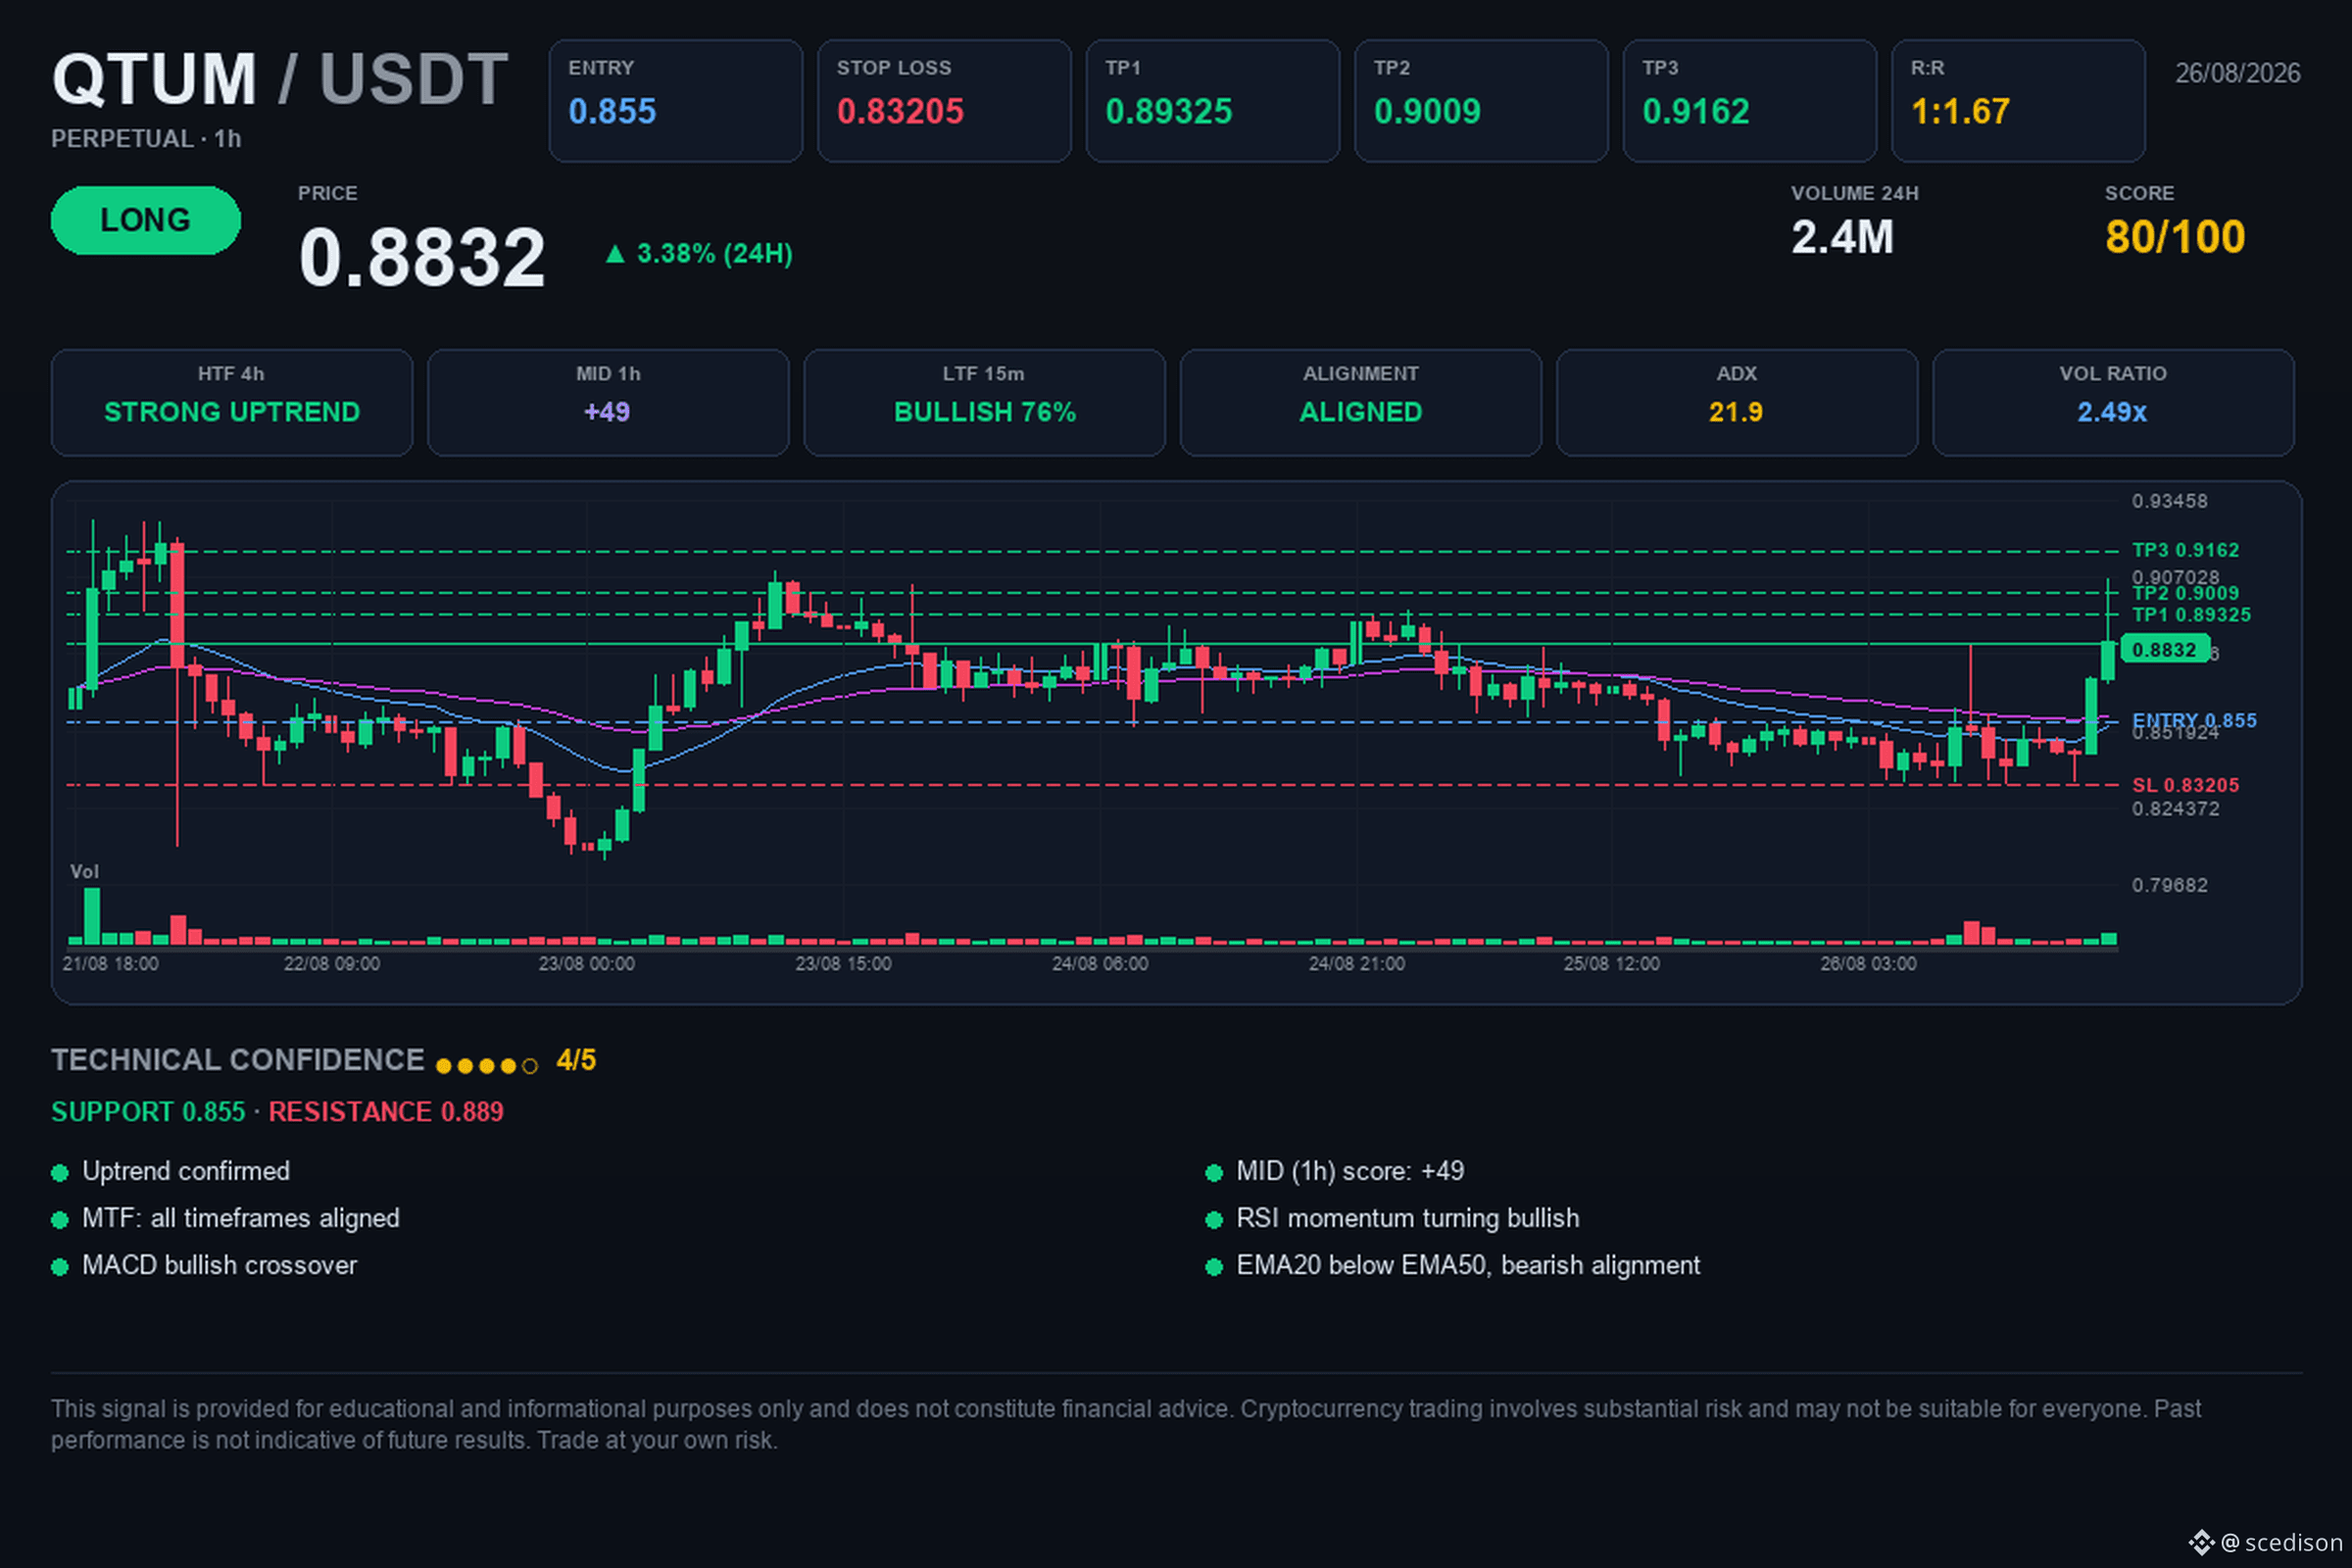Click the 24/08 21:00 time axis label

(x=1357, y=964)
